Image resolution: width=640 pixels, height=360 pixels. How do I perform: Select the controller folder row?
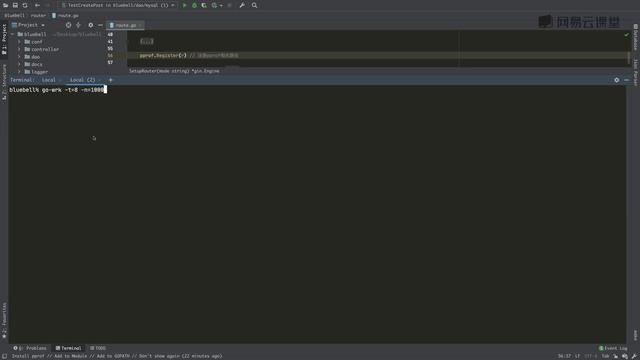(57, 49)
